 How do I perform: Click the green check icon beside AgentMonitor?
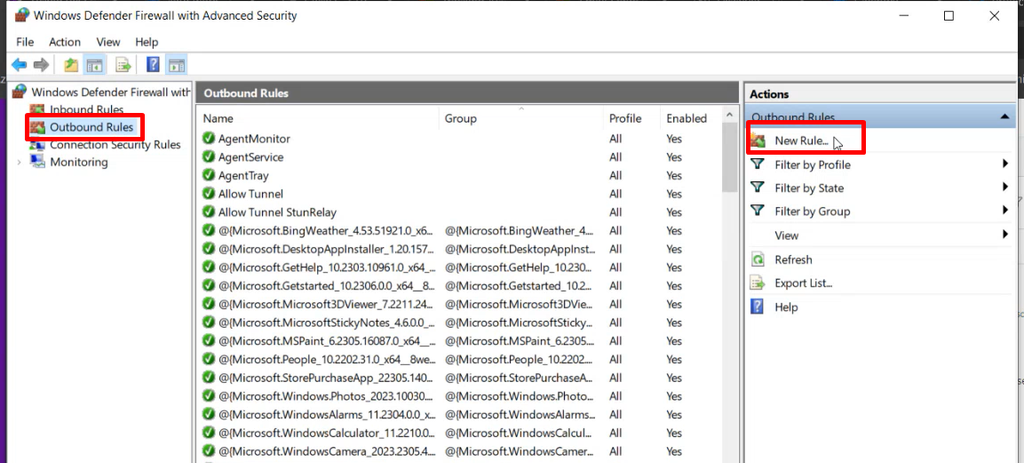click(x=209, y=138)
